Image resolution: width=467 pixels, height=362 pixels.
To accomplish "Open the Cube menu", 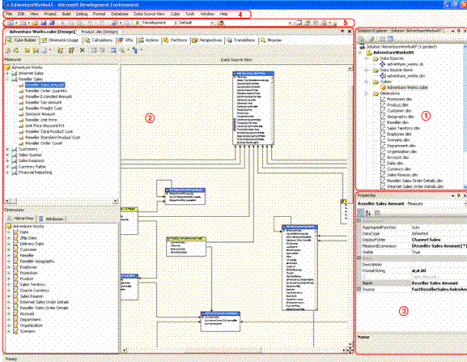I will point(175,14).
